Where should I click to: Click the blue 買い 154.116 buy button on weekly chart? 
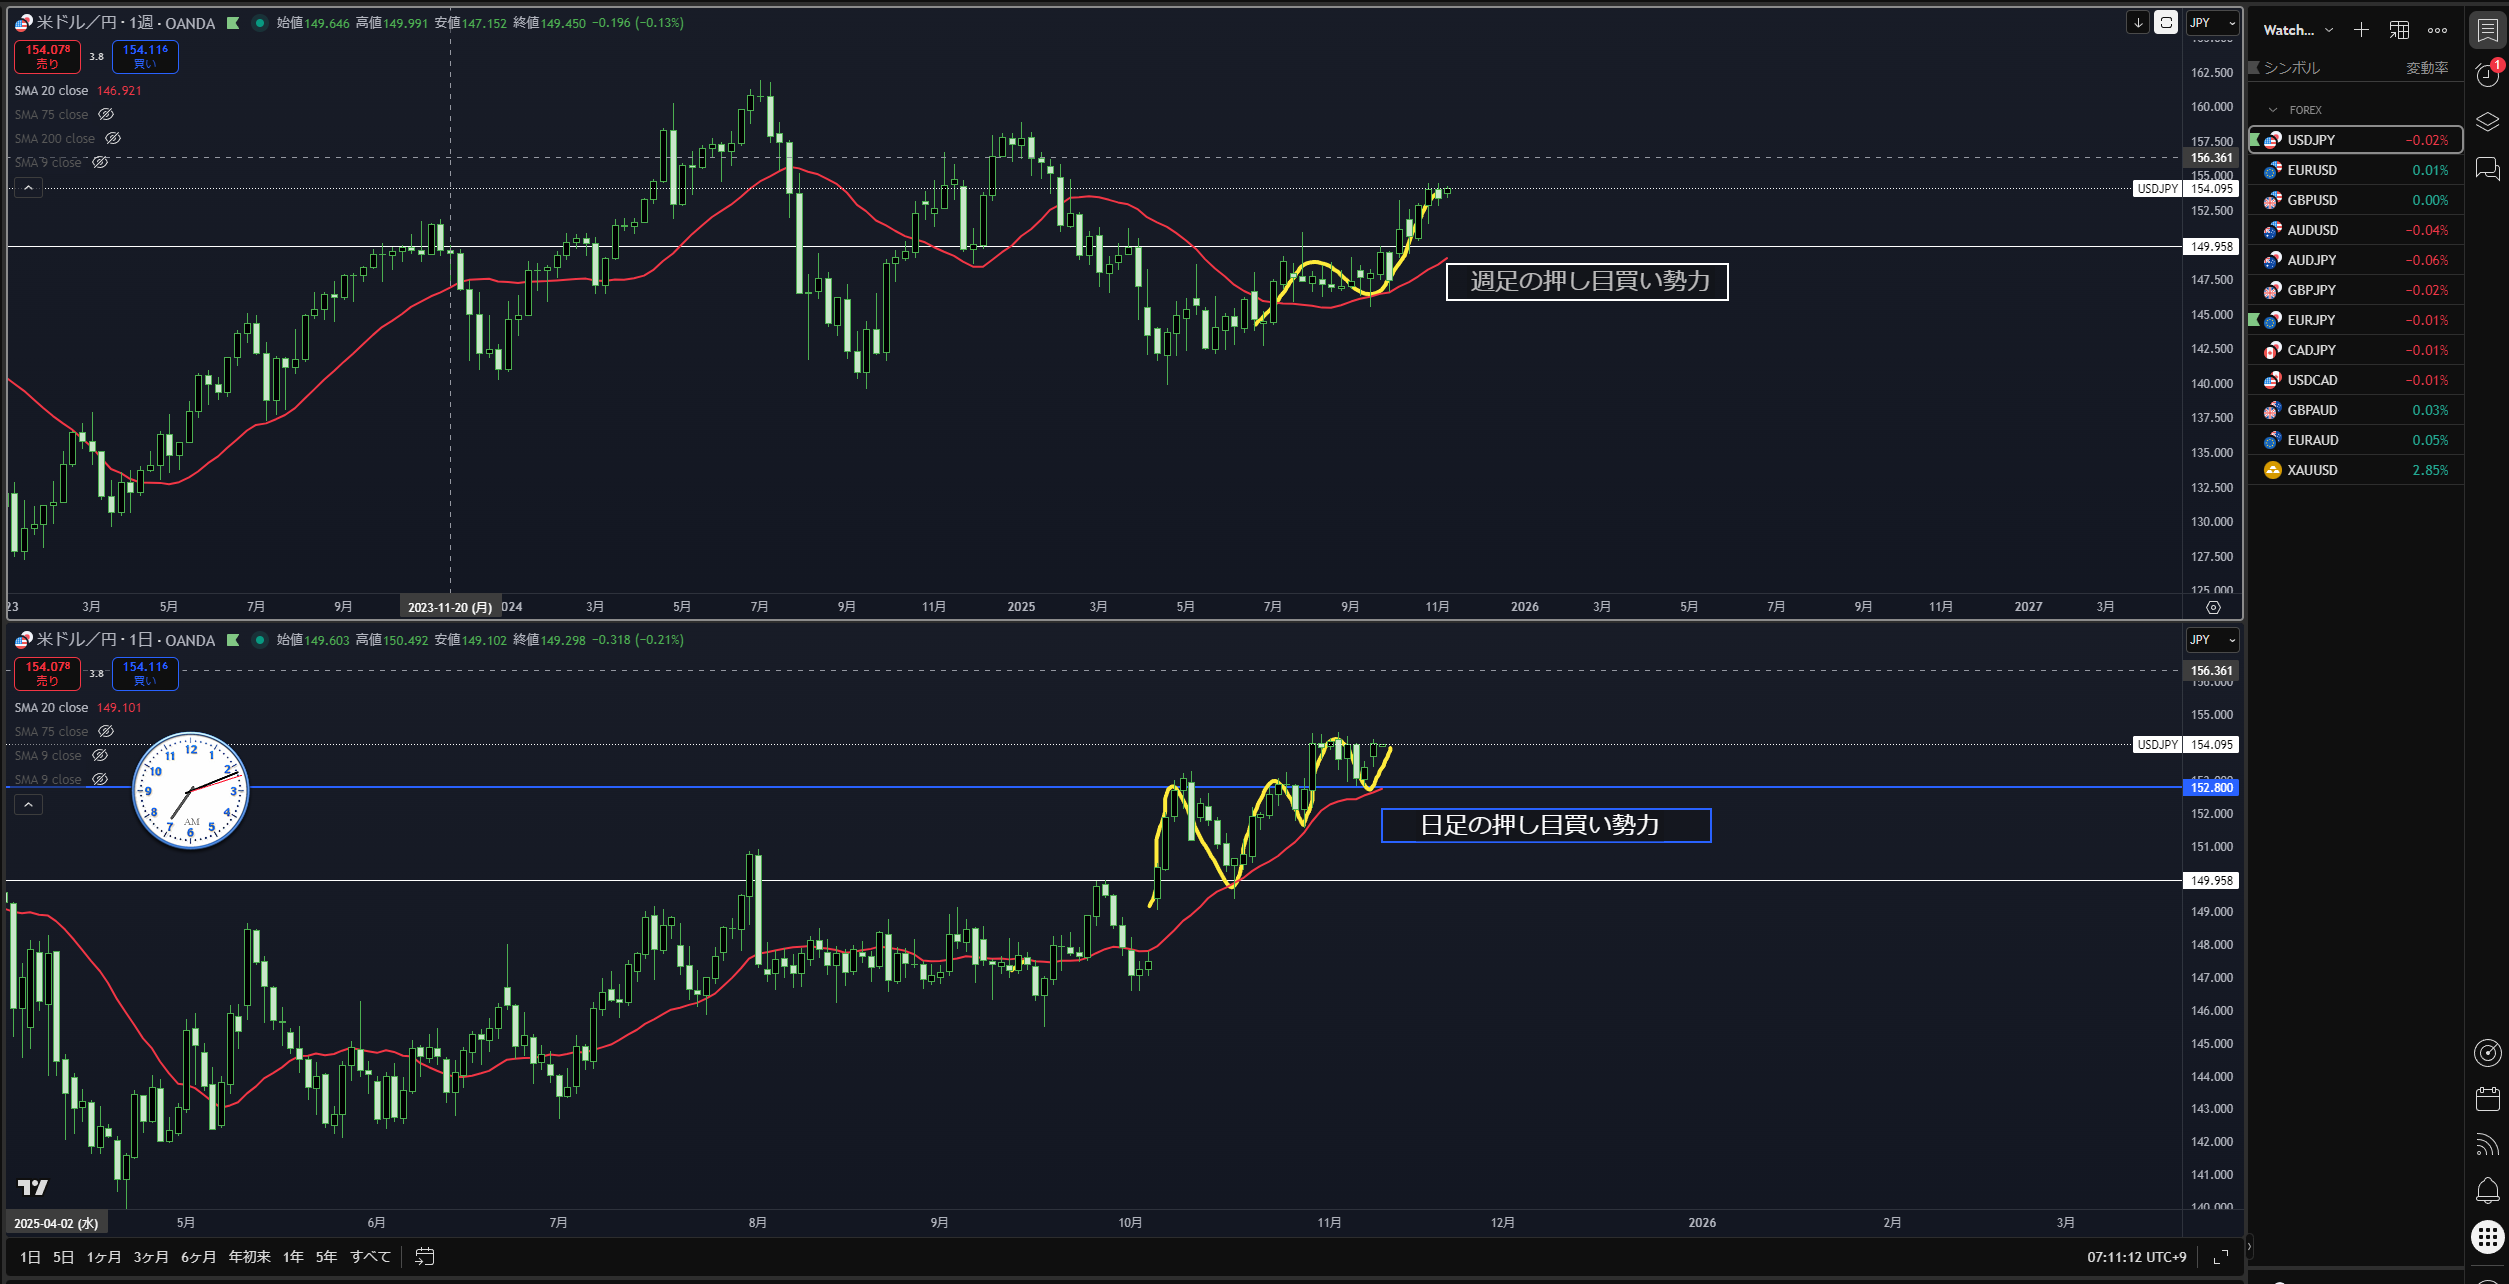pyautogui.click(x=145, y=56)
